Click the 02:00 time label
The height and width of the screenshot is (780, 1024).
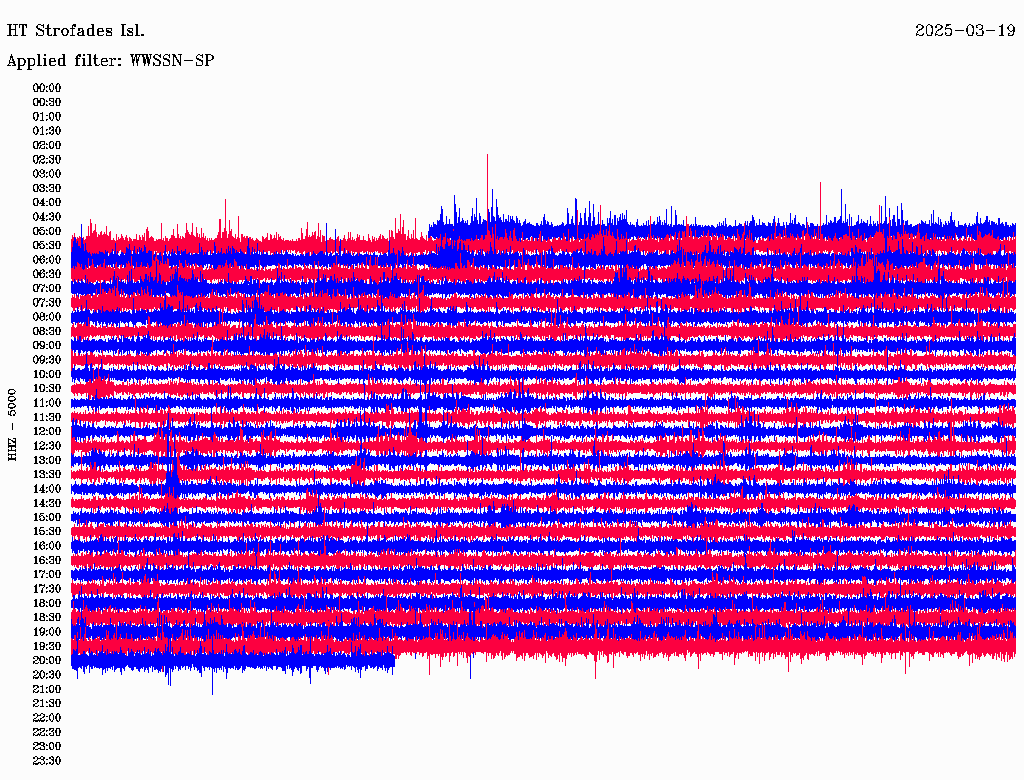(x=47, y=145)
